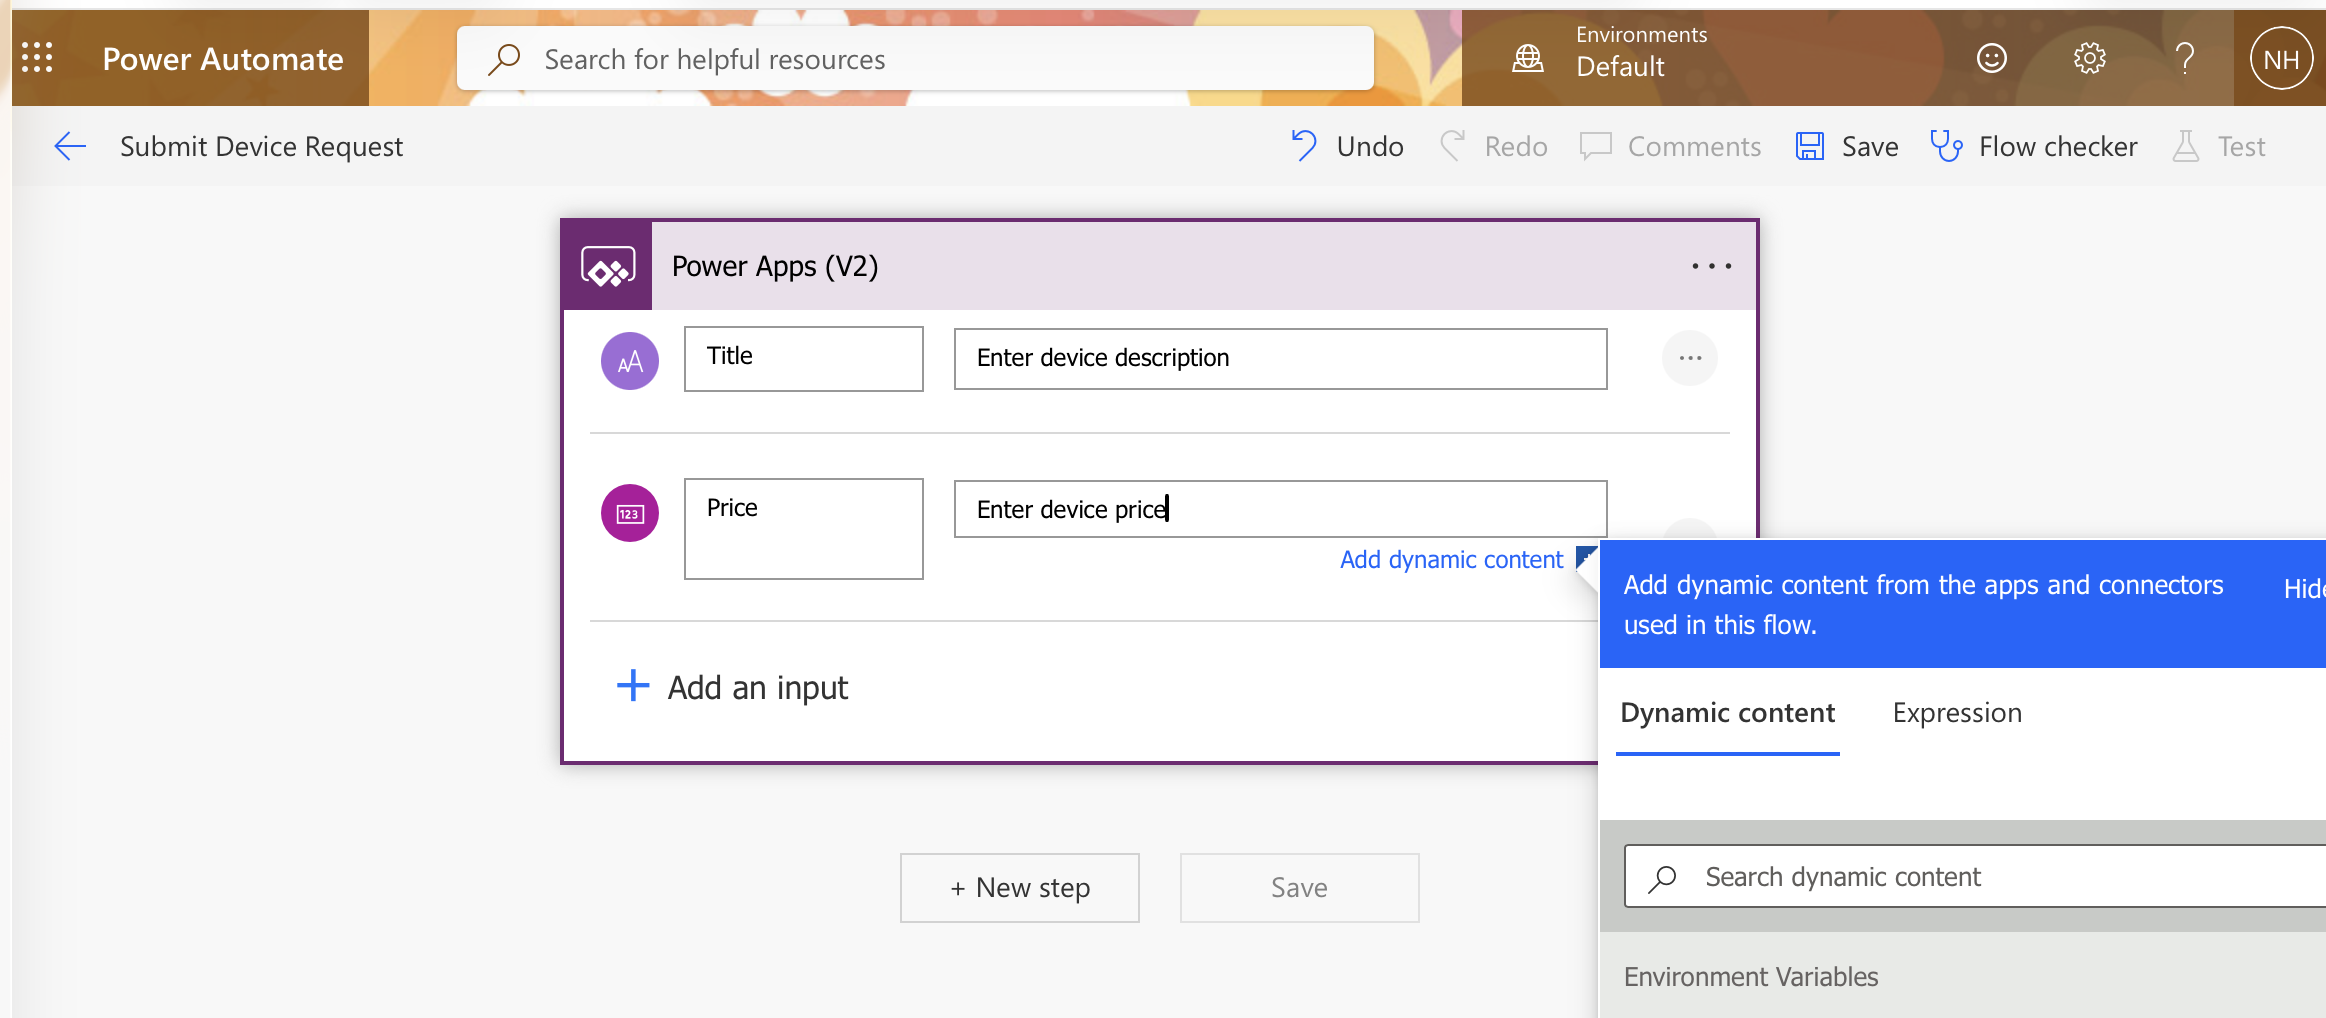
Task: Click the Flow checker stethoscope icon
Action: [x=1945, y=146]
